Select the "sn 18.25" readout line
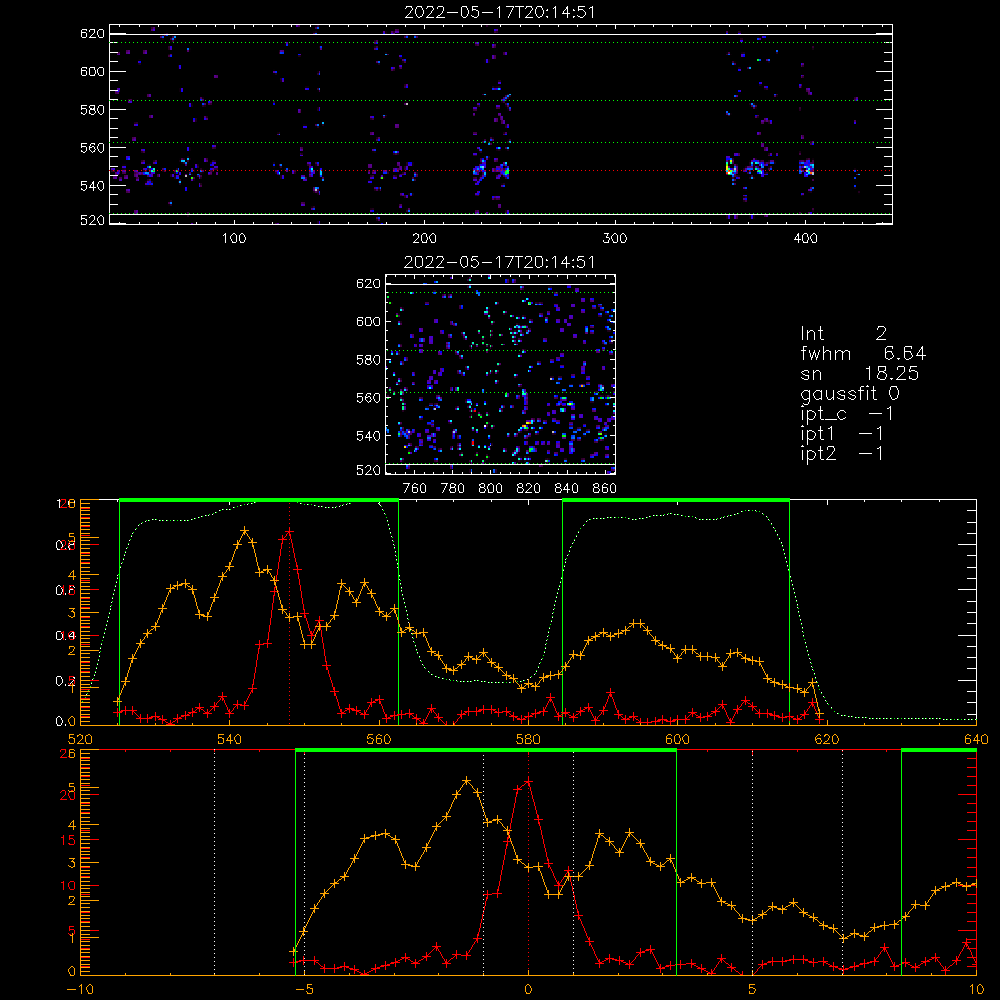 pos(860,374)
